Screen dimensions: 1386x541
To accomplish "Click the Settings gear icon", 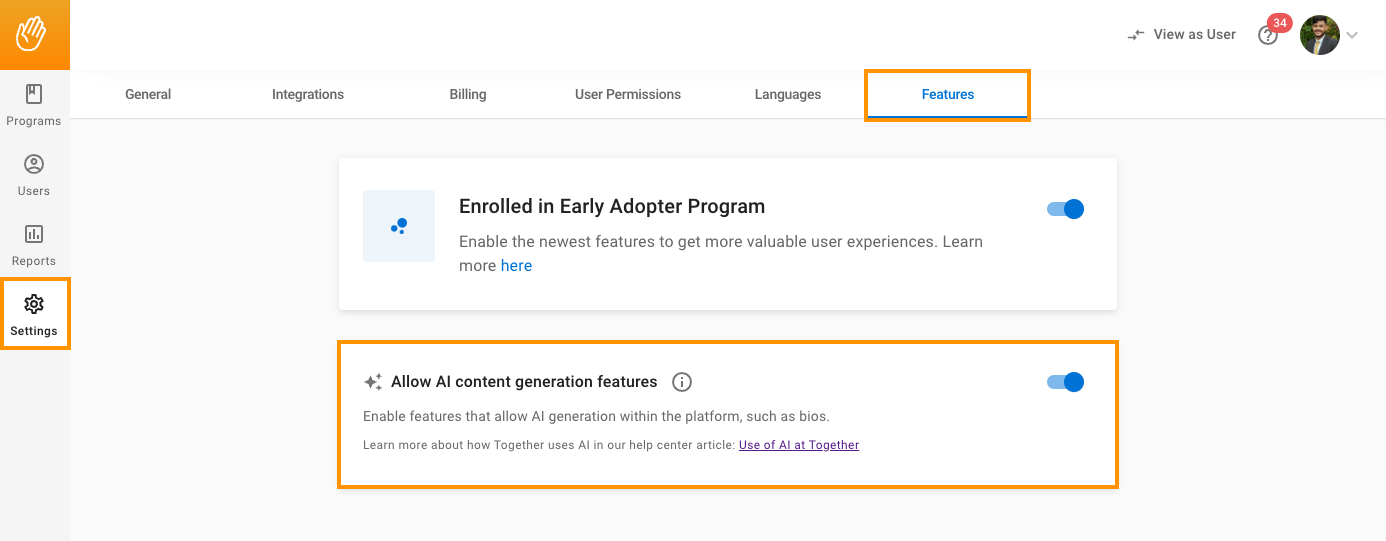I will pyautogui.click(x=34, y=304).
